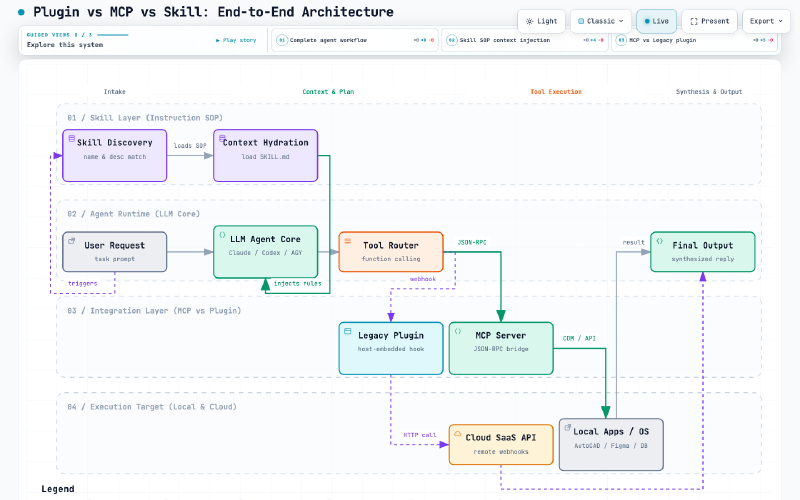Click the Cloud SaaS API cloud icon
This screenshot has width=800, height=500.
(458, 433)
